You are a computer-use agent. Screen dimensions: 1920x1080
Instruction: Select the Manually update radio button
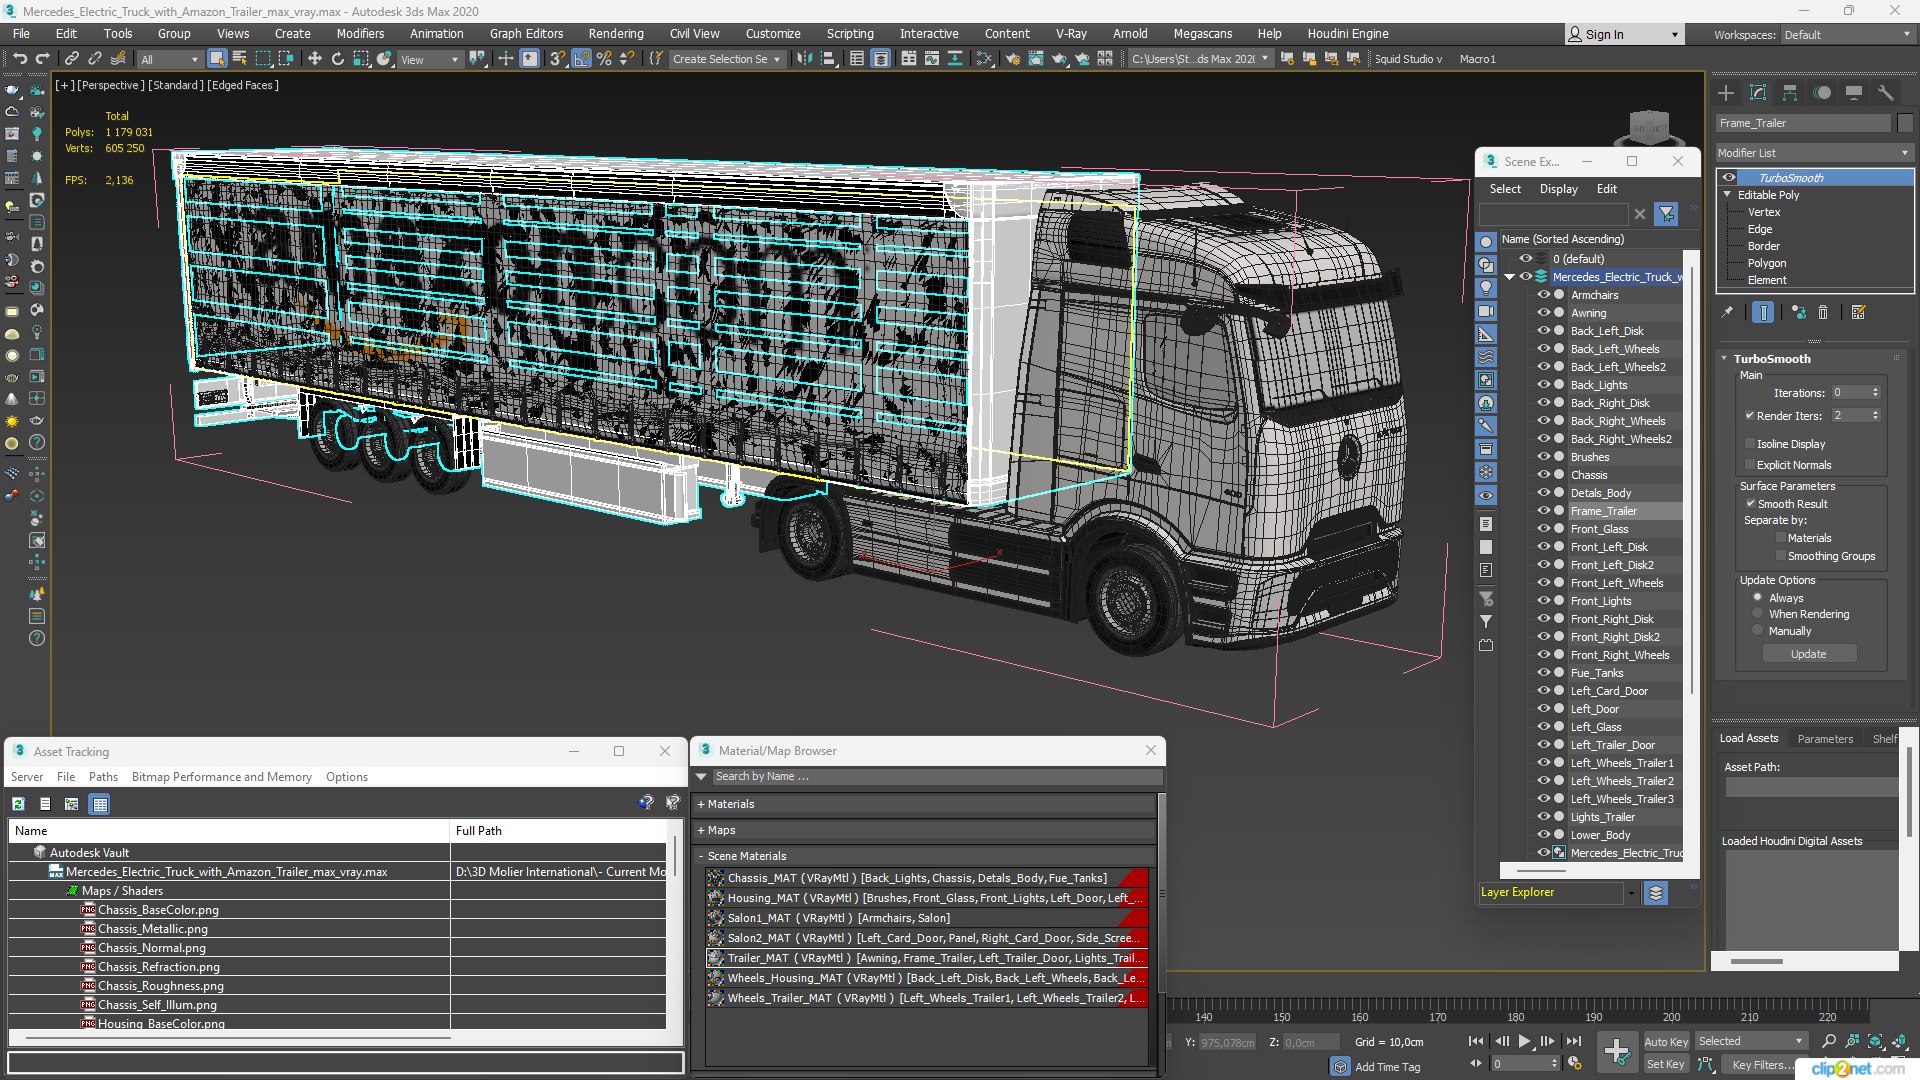coord(1758,631)
